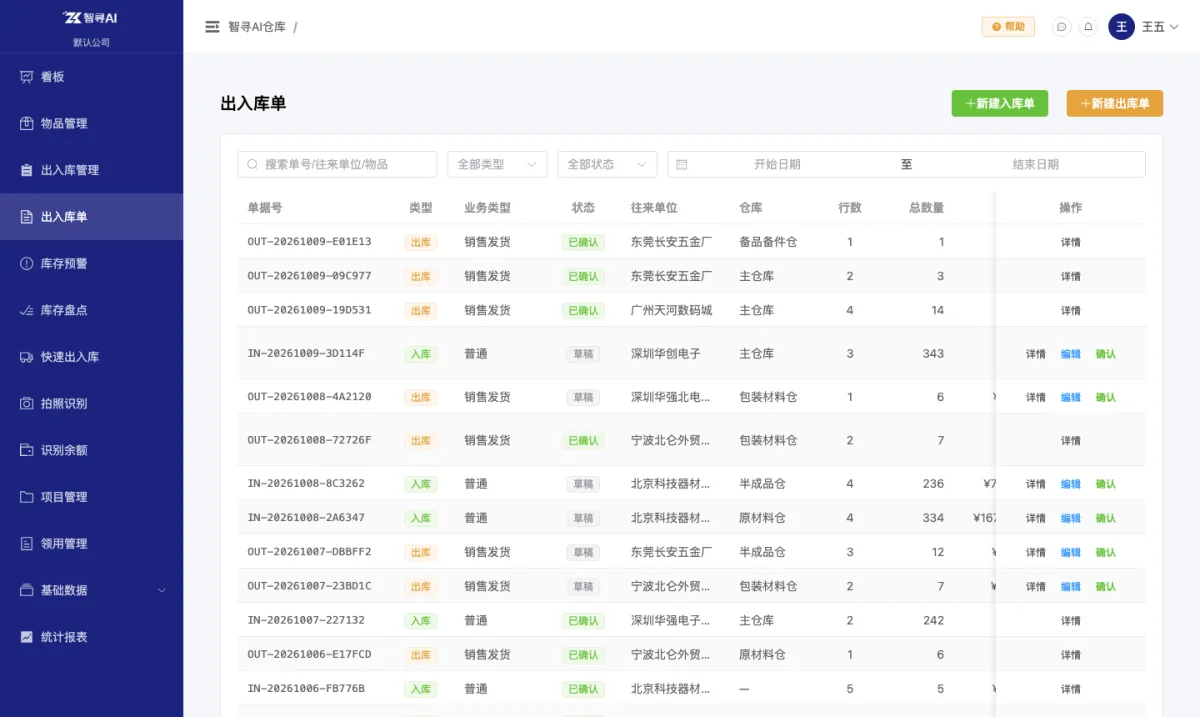Click the 库存预警 warning icon

[x=27, y=264]
